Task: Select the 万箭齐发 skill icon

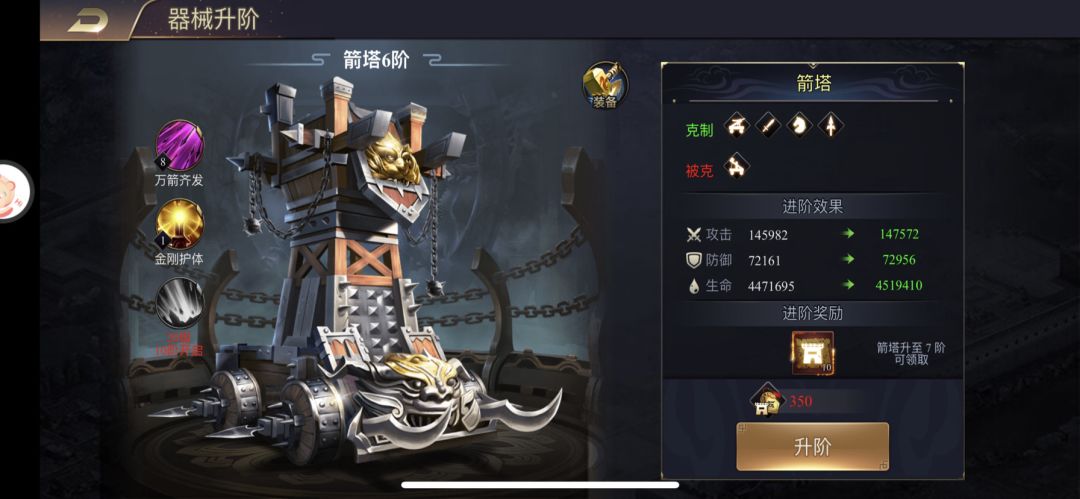Action: coord(179,146)
